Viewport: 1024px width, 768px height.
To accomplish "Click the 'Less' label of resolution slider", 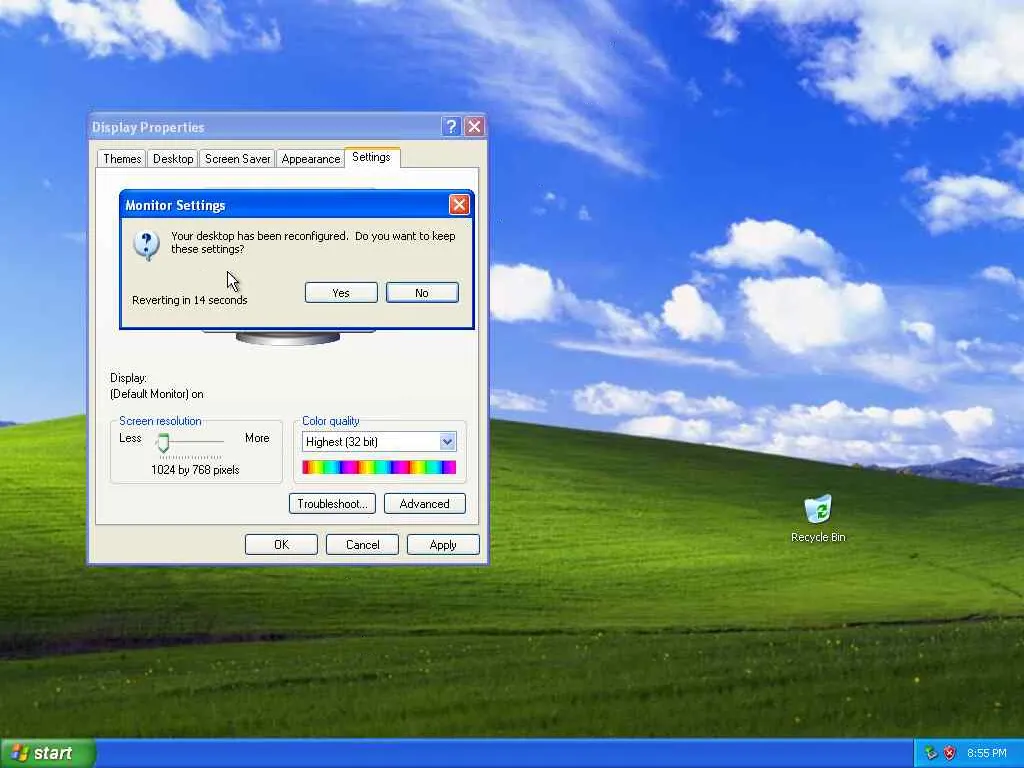I will pyautogui.click(x=130, y=438).
